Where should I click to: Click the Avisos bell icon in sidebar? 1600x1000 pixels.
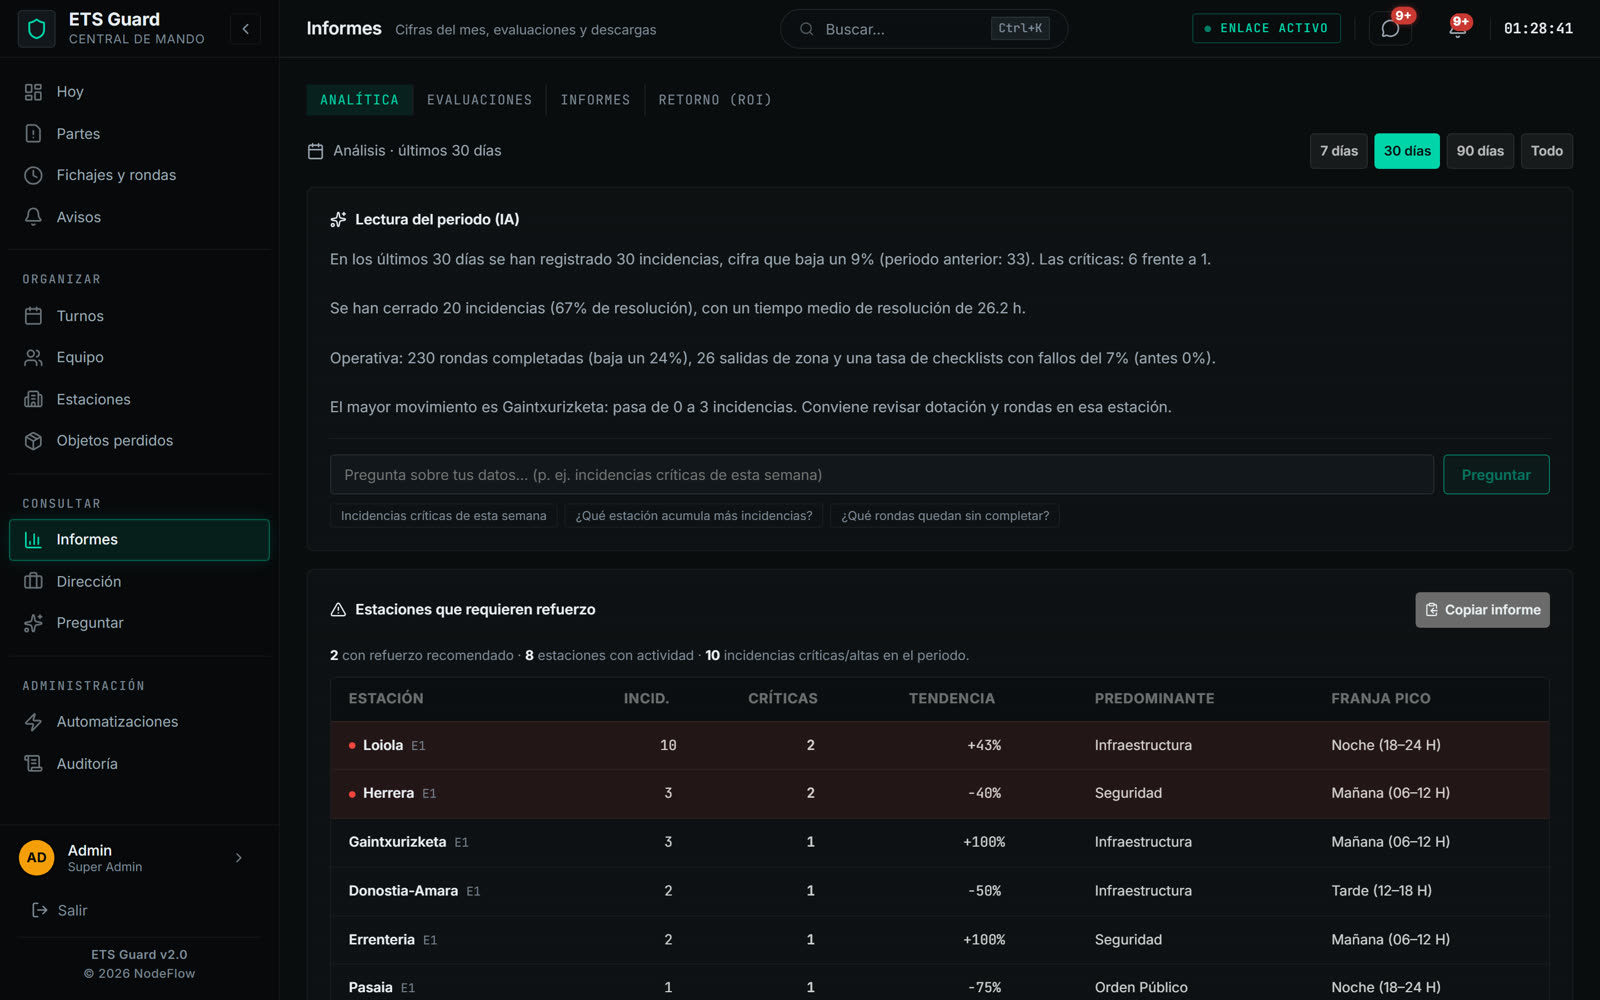[x=33, y=217]
